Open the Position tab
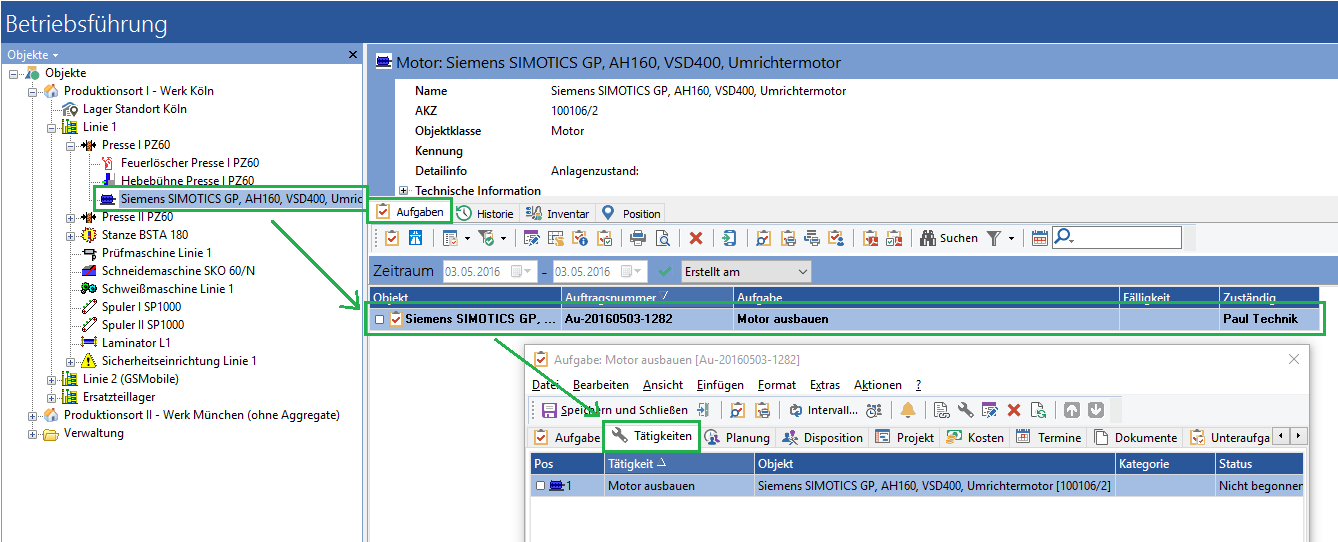The width and height of the screenshot is (1338, 542). [631, 213]
